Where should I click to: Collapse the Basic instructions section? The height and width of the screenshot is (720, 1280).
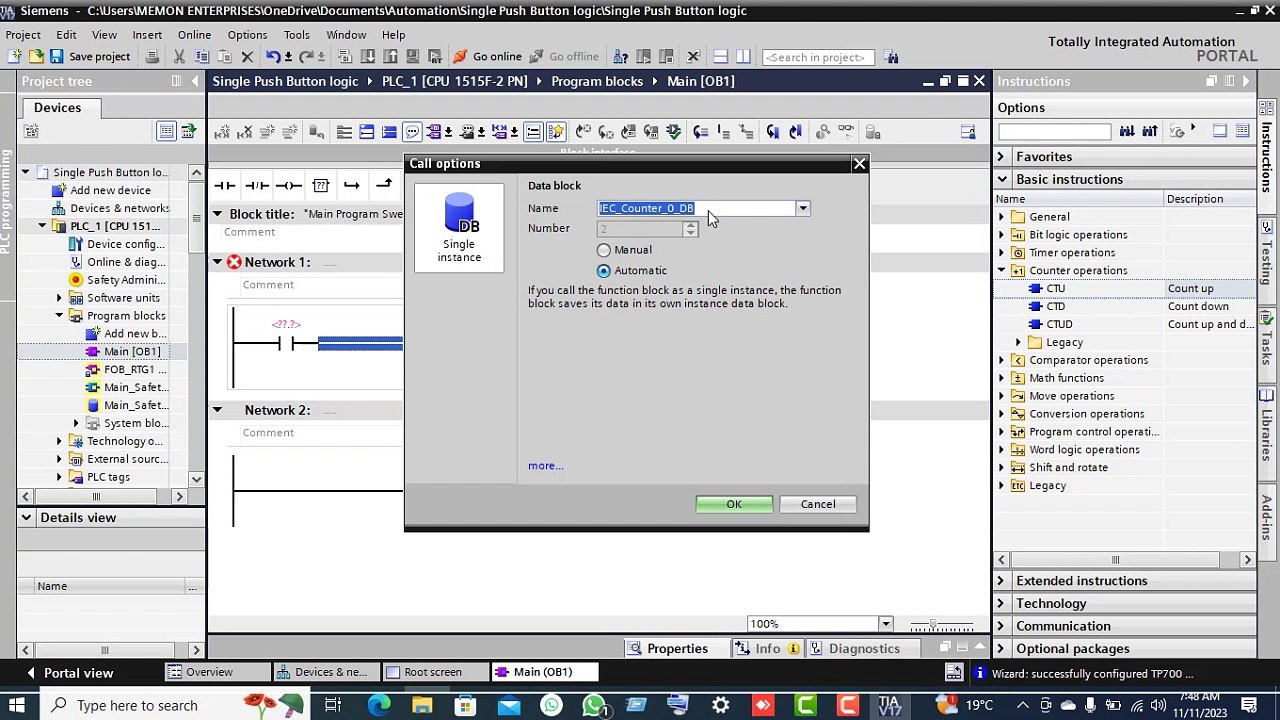tap(1001, 179)
